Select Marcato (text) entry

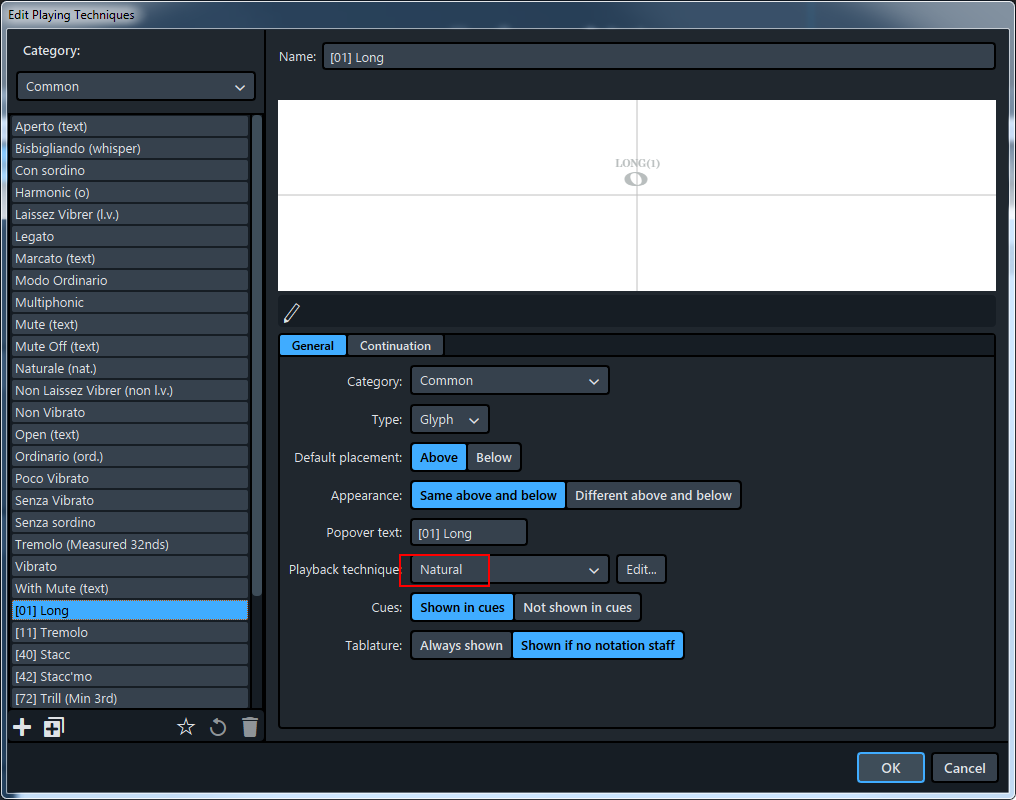coord(130,258)
